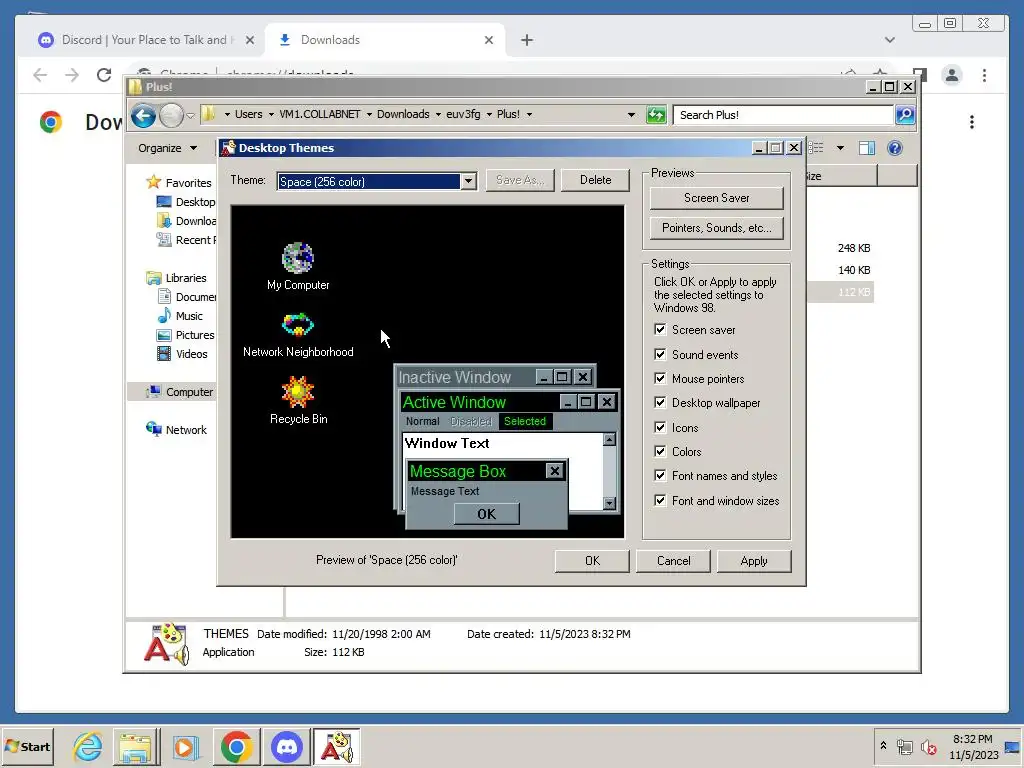Click the Explorer view mode icon

pos(817,148)
